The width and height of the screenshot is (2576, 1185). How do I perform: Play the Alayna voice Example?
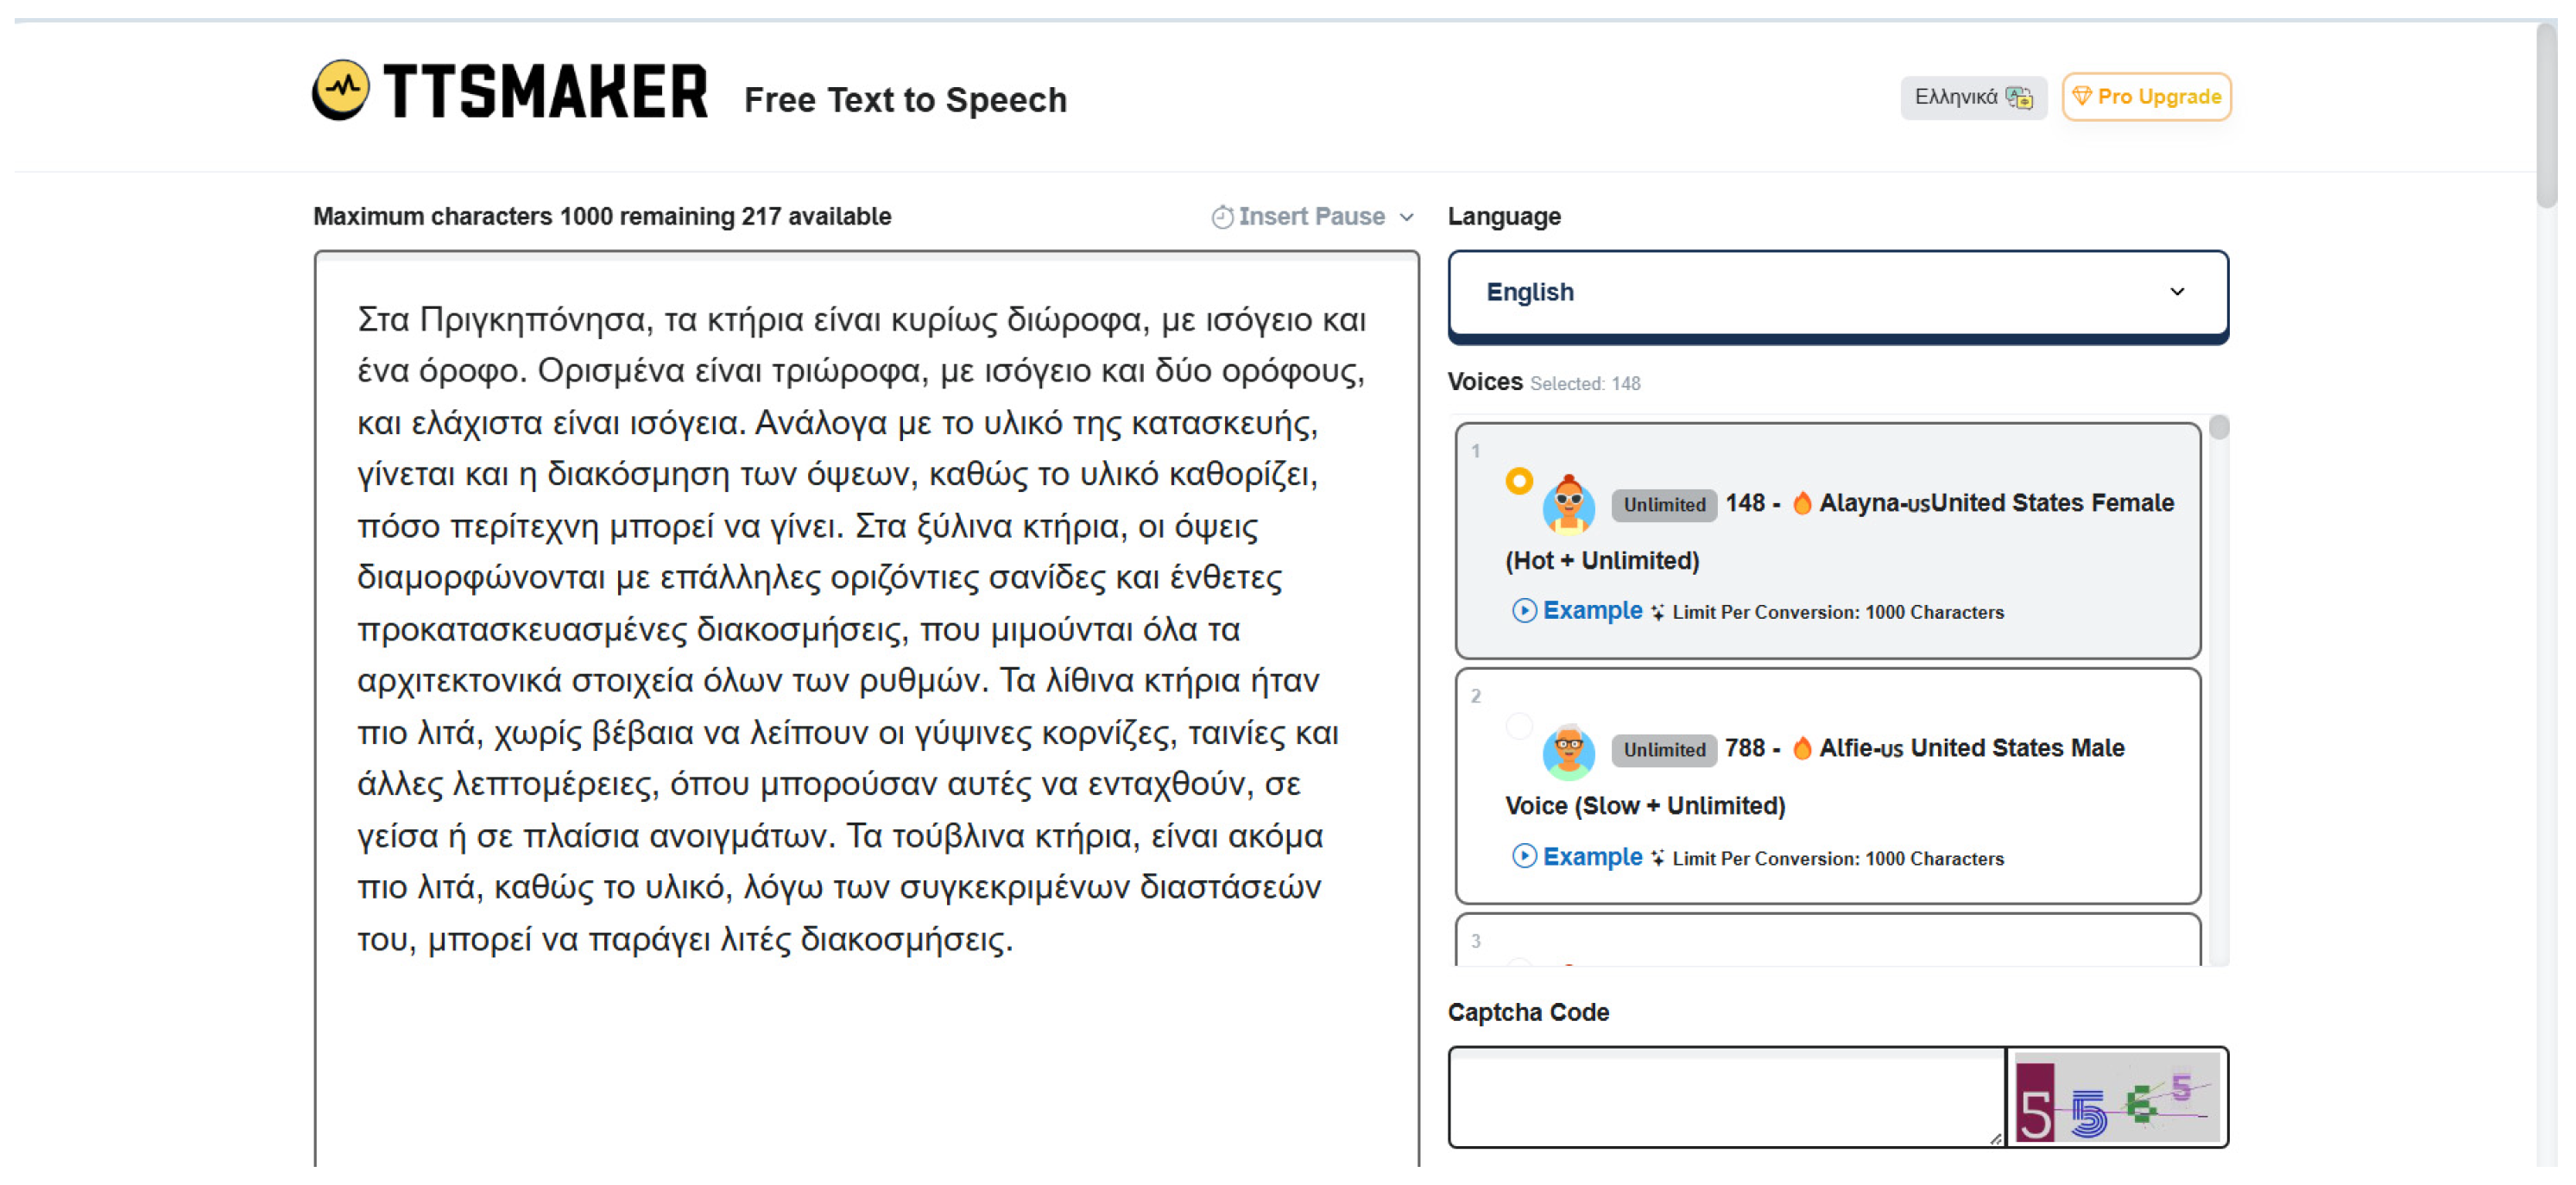[x=1578, y=610]
